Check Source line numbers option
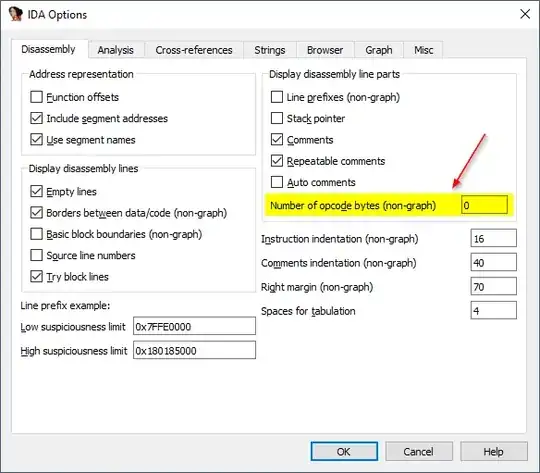 pos(37,255)
